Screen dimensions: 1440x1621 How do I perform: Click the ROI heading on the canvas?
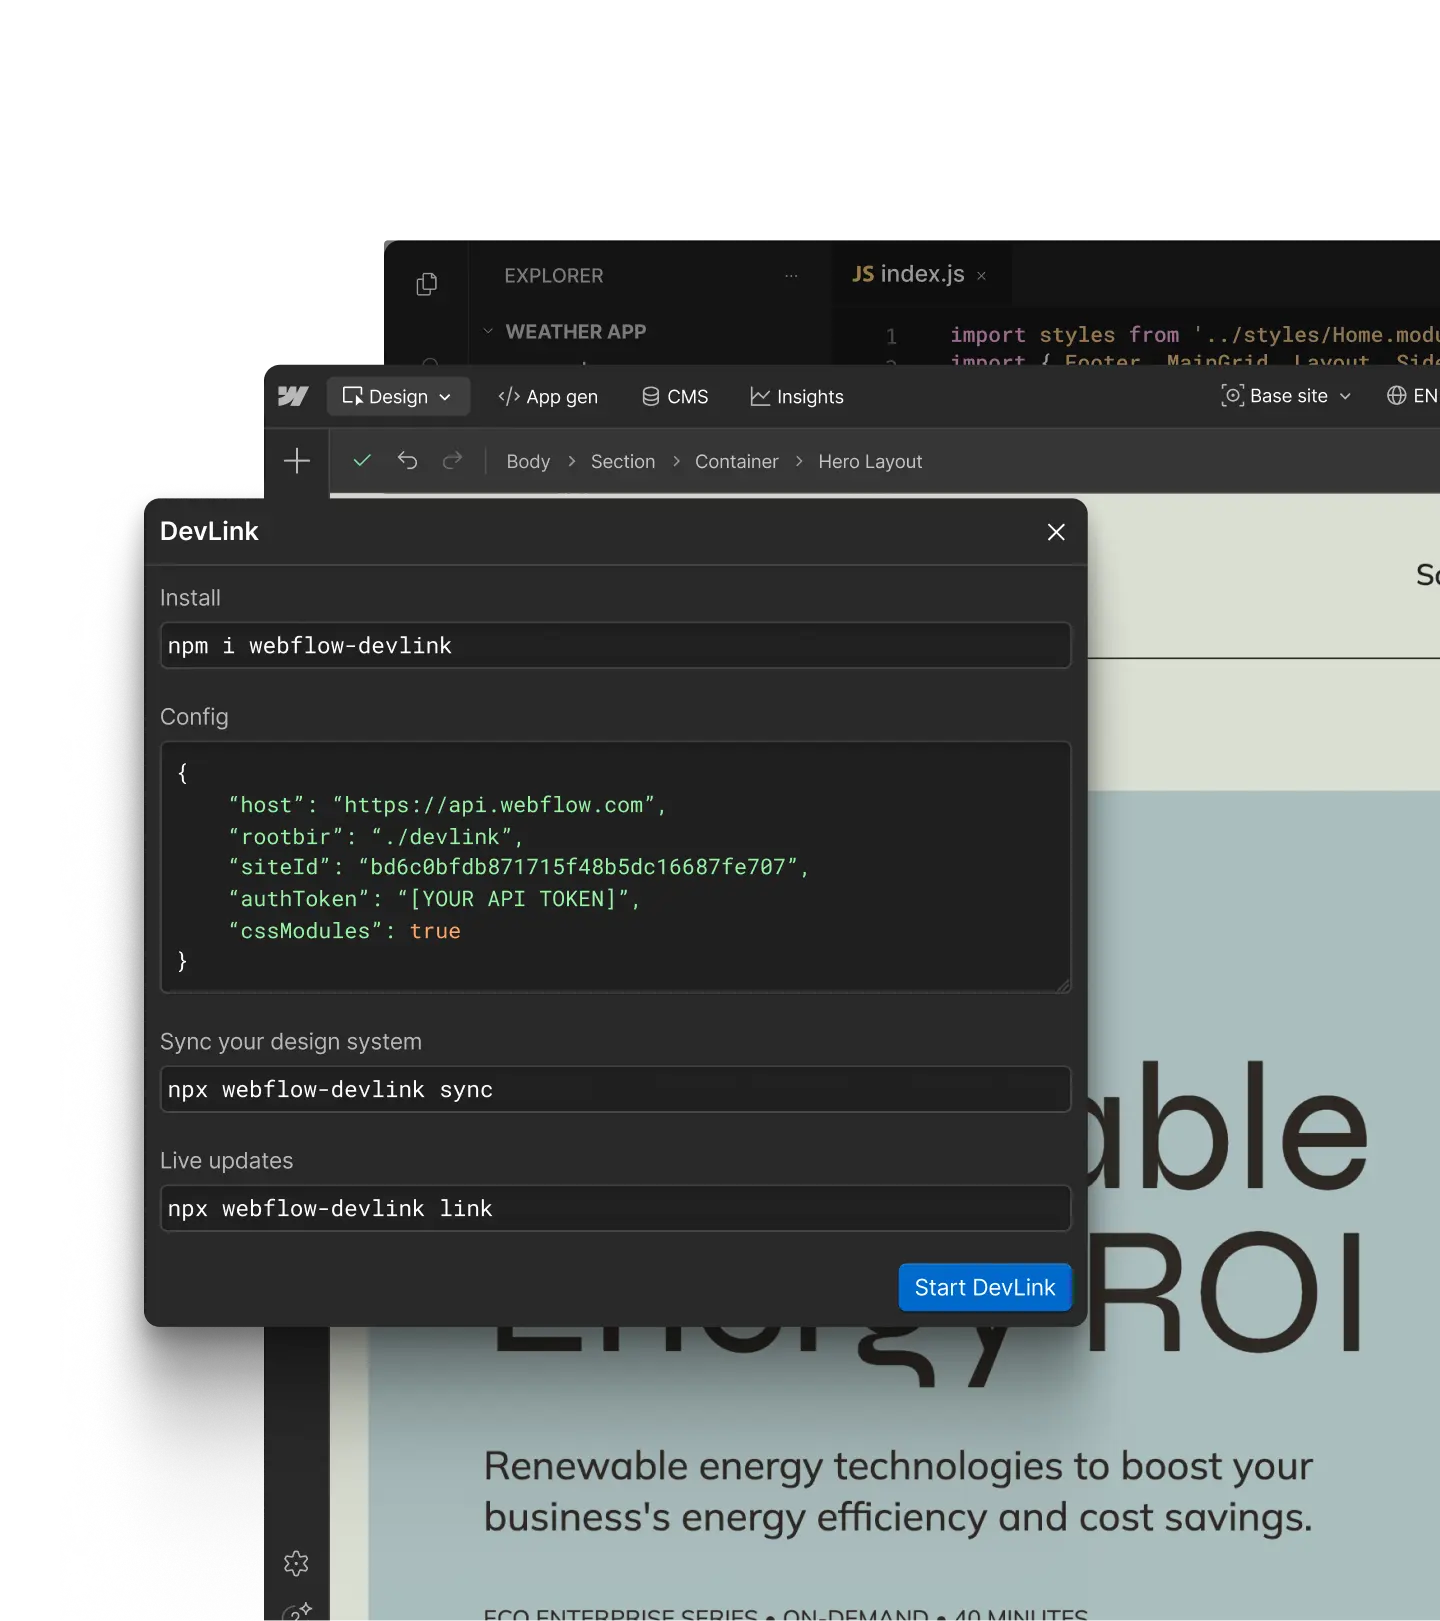pos(1225,1291)
